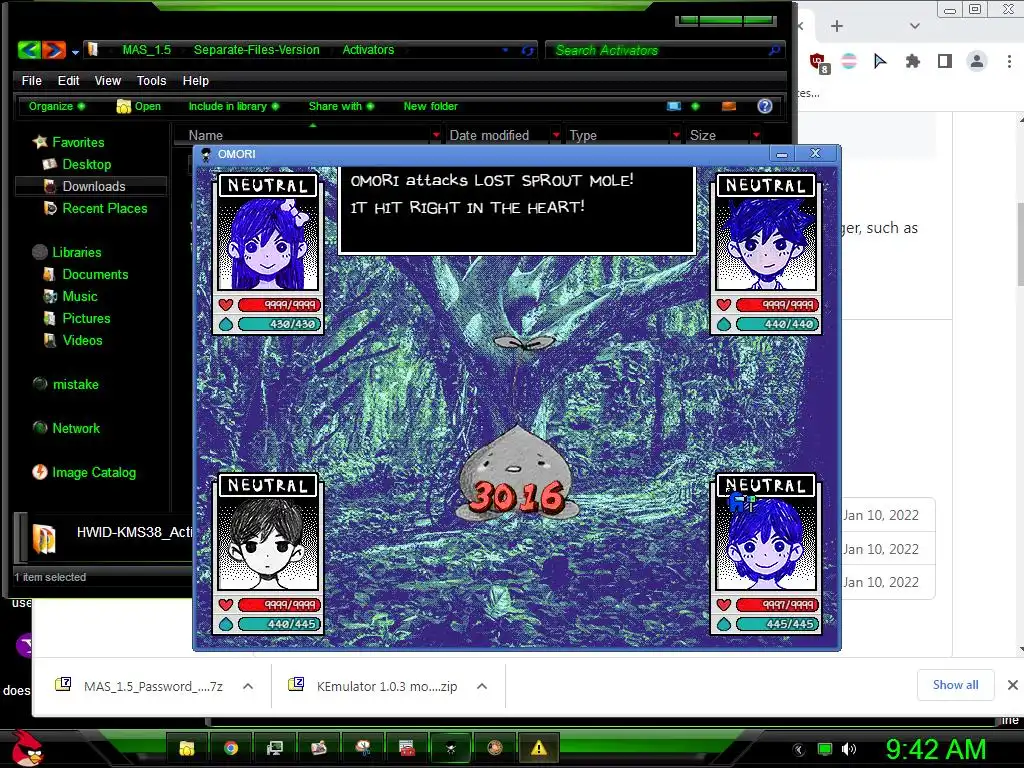Screen dimensions: 1024x768
Task: Expand the Organize dropdown
Action: click(x=56, y=106)
